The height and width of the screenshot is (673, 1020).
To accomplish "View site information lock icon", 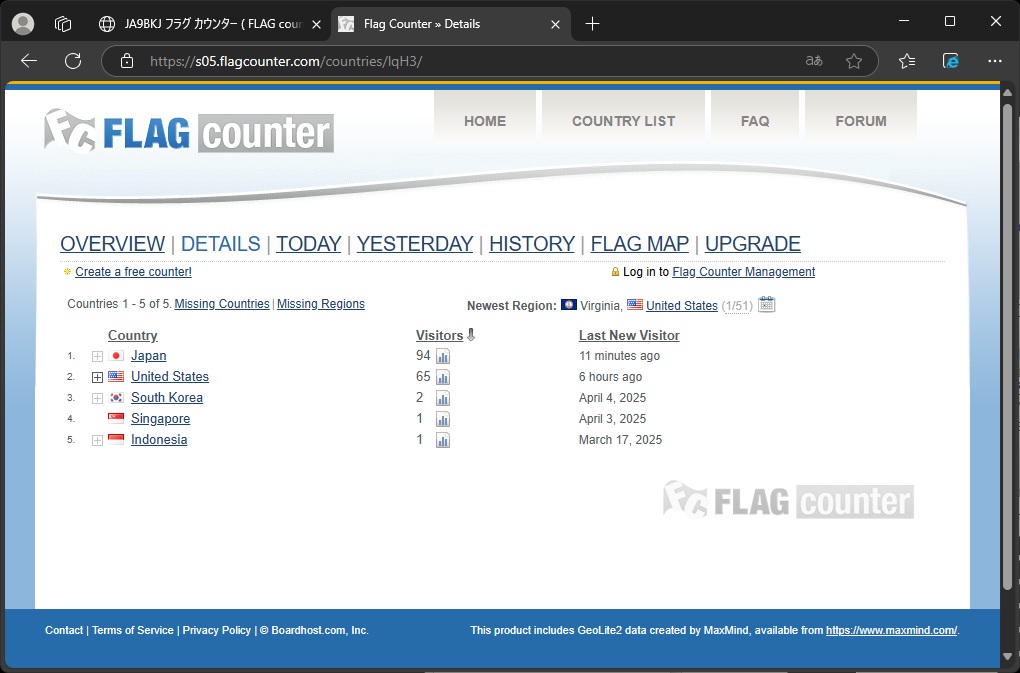I will point(127,61).
